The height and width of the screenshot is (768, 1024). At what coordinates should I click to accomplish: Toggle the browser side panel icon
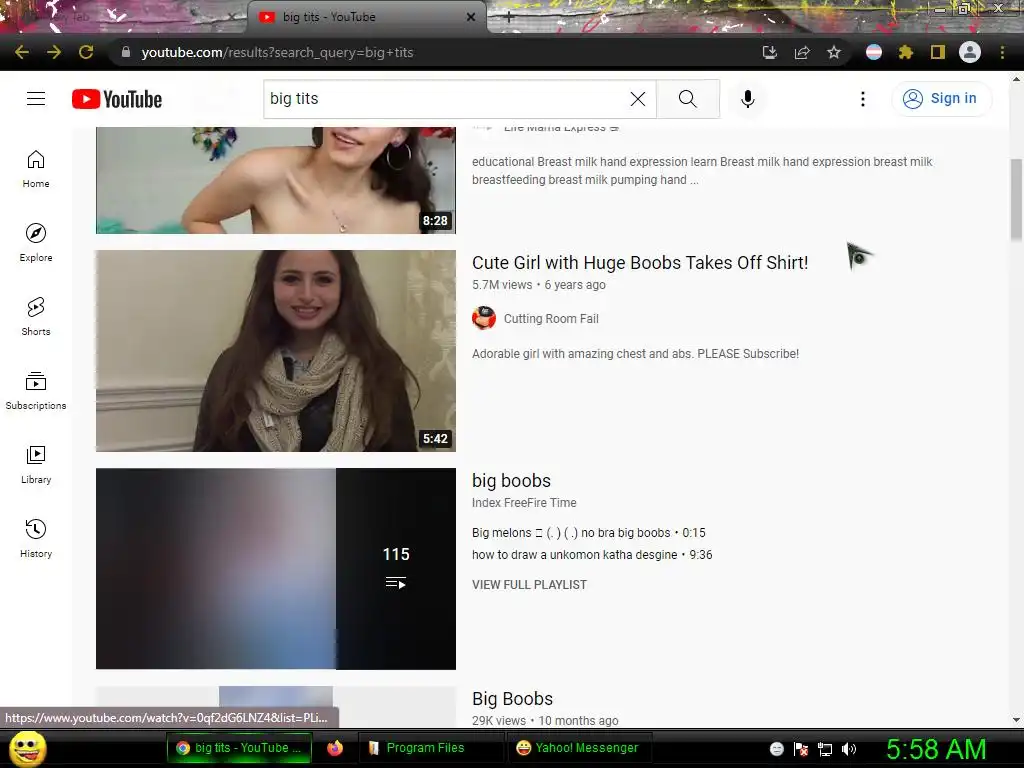pyautogui.click(x=938, y=52)
